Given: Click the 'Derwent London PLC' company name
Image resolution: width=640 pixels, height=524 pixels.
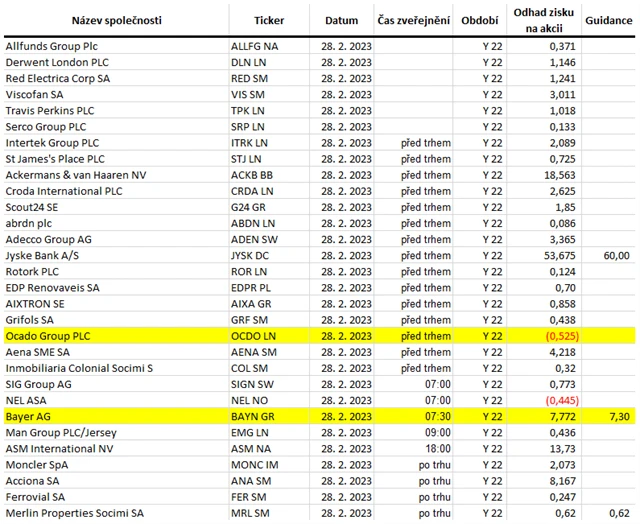Looking at the screenshot, I should pos(57,62).
